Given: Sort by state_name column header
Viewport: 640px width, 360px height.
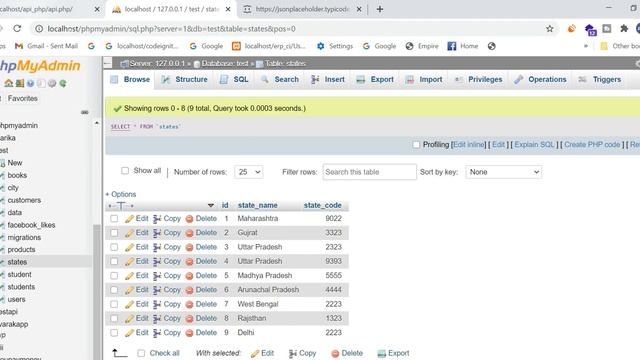Looking at the screenshot, I should 258,205.
